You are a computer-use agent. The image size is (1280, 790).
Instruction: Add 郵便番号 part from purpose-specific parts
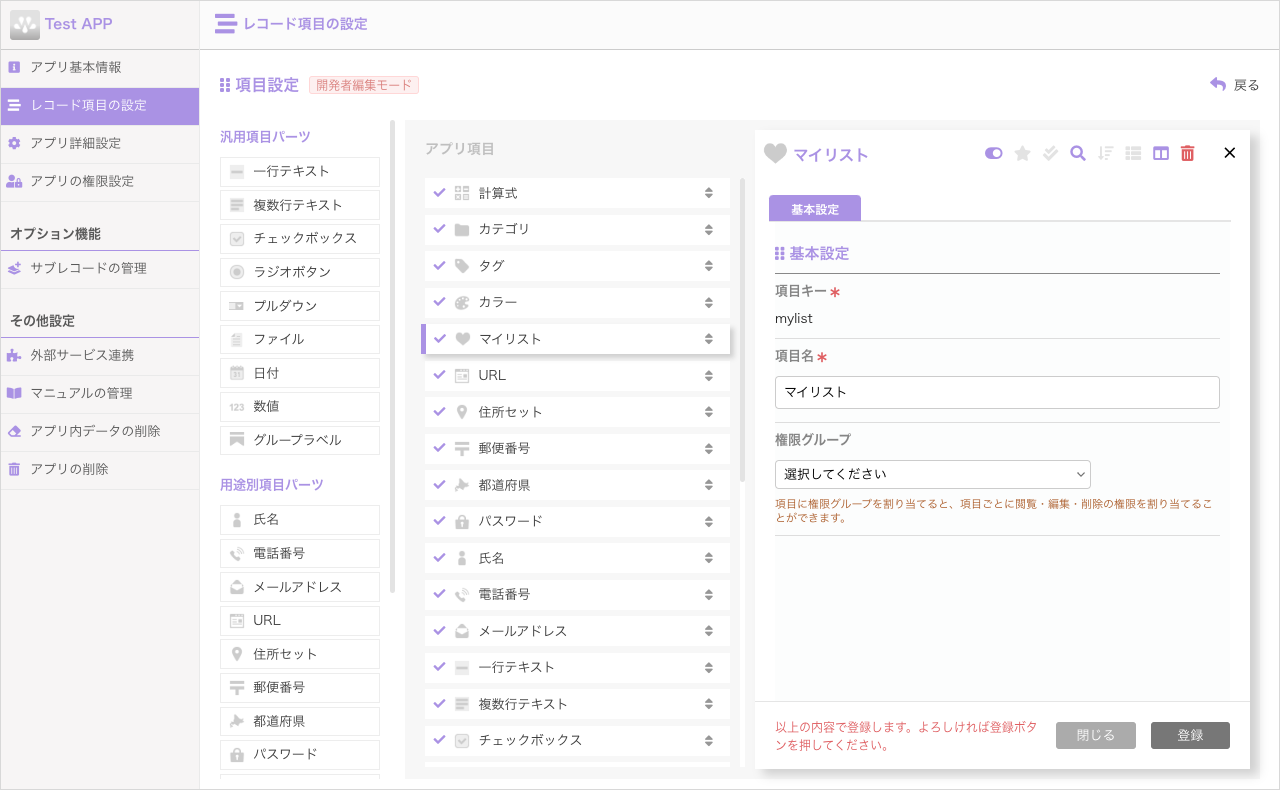[300, 687]
